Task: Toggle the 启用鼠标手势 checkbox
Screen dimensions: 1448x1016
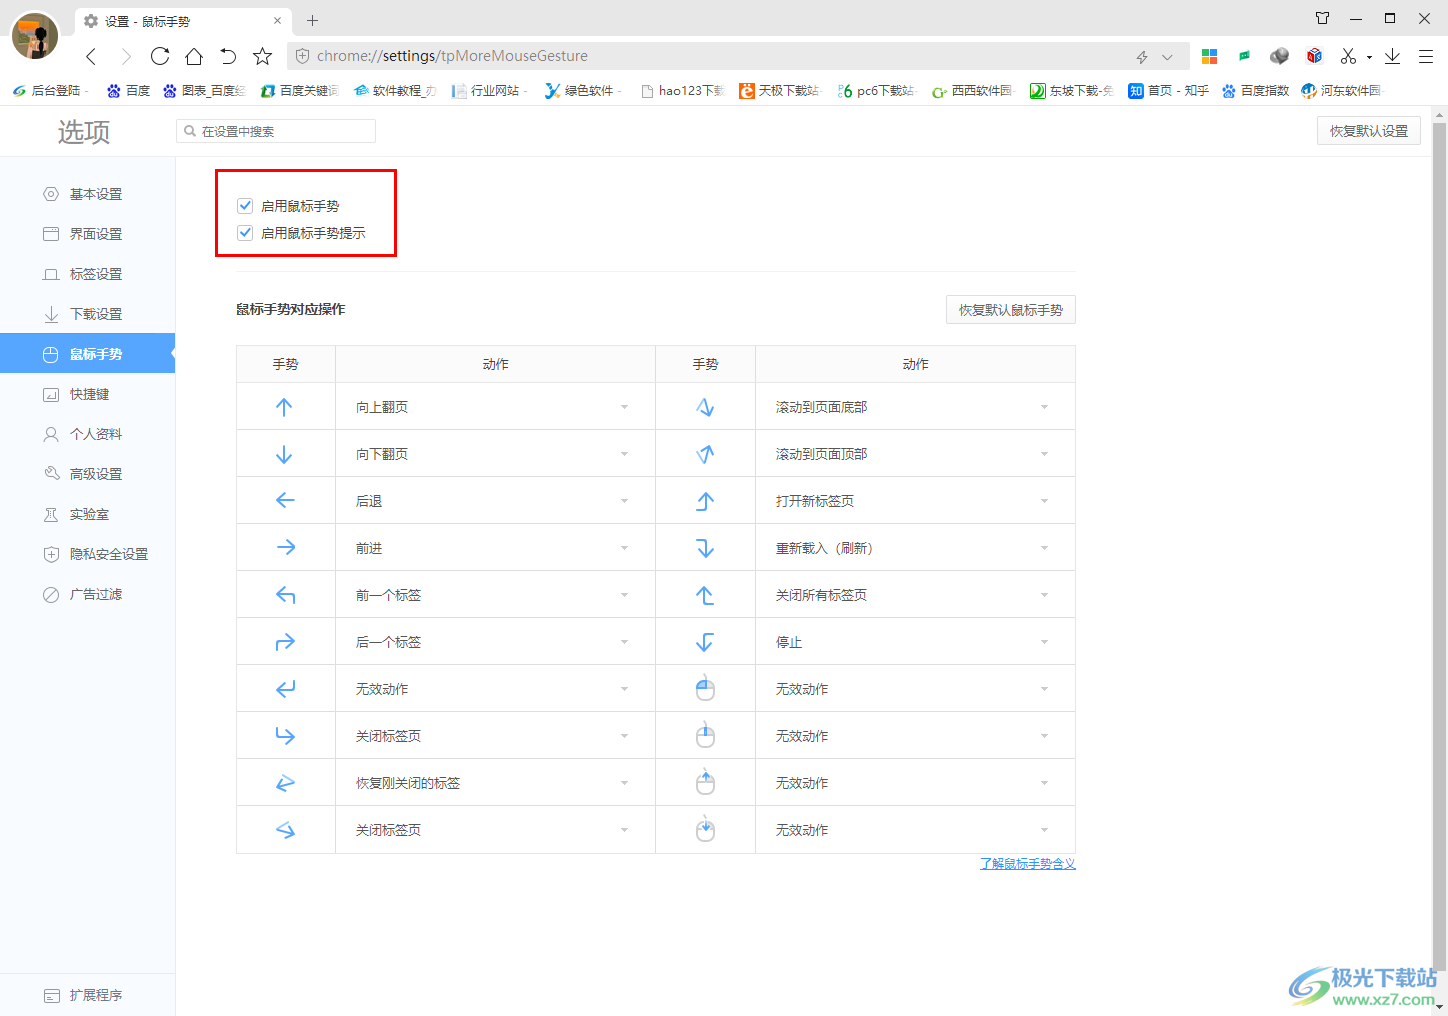Action: coord(245,206)
